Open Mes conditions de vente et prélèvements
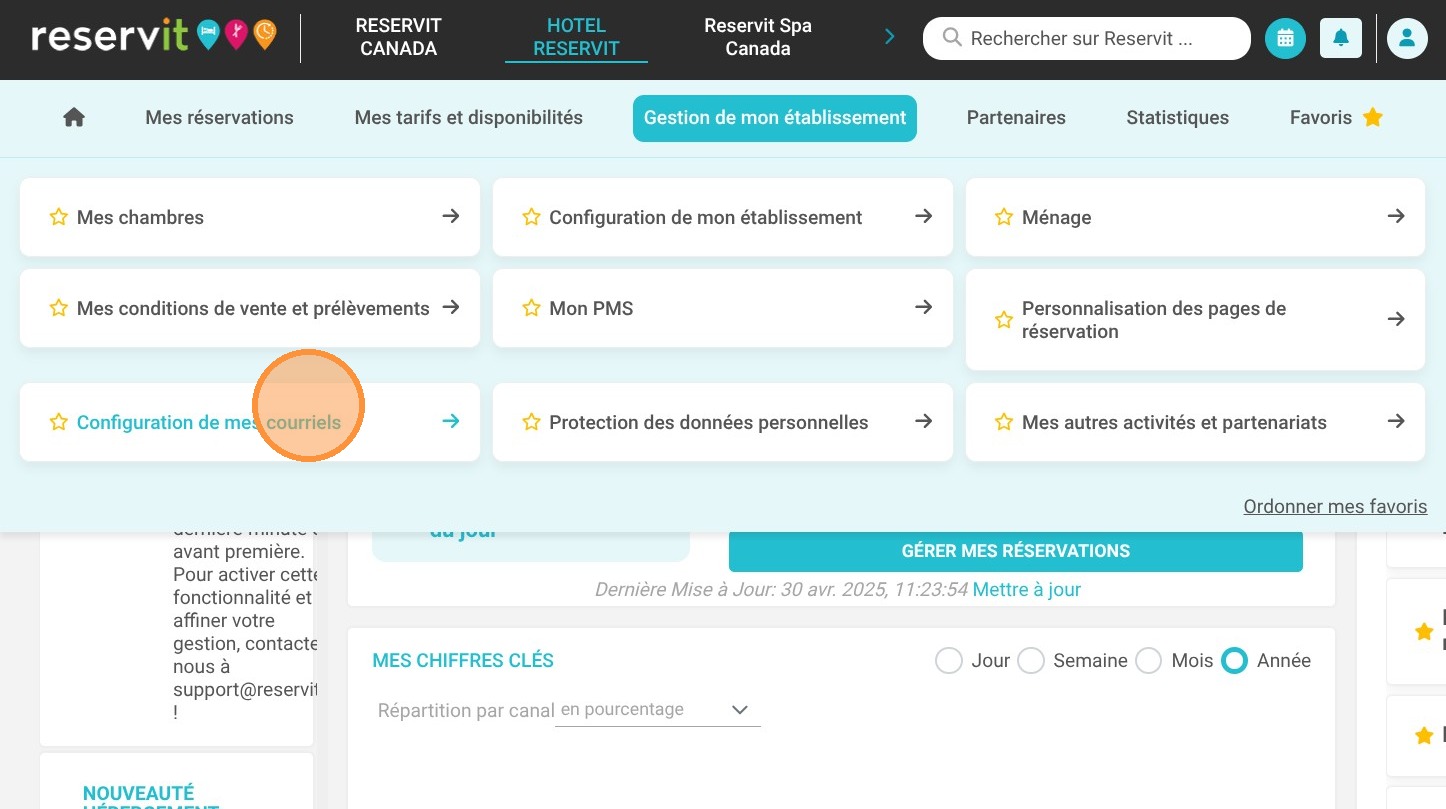This screenshot has height=809, width=1446. coord(250,308)
